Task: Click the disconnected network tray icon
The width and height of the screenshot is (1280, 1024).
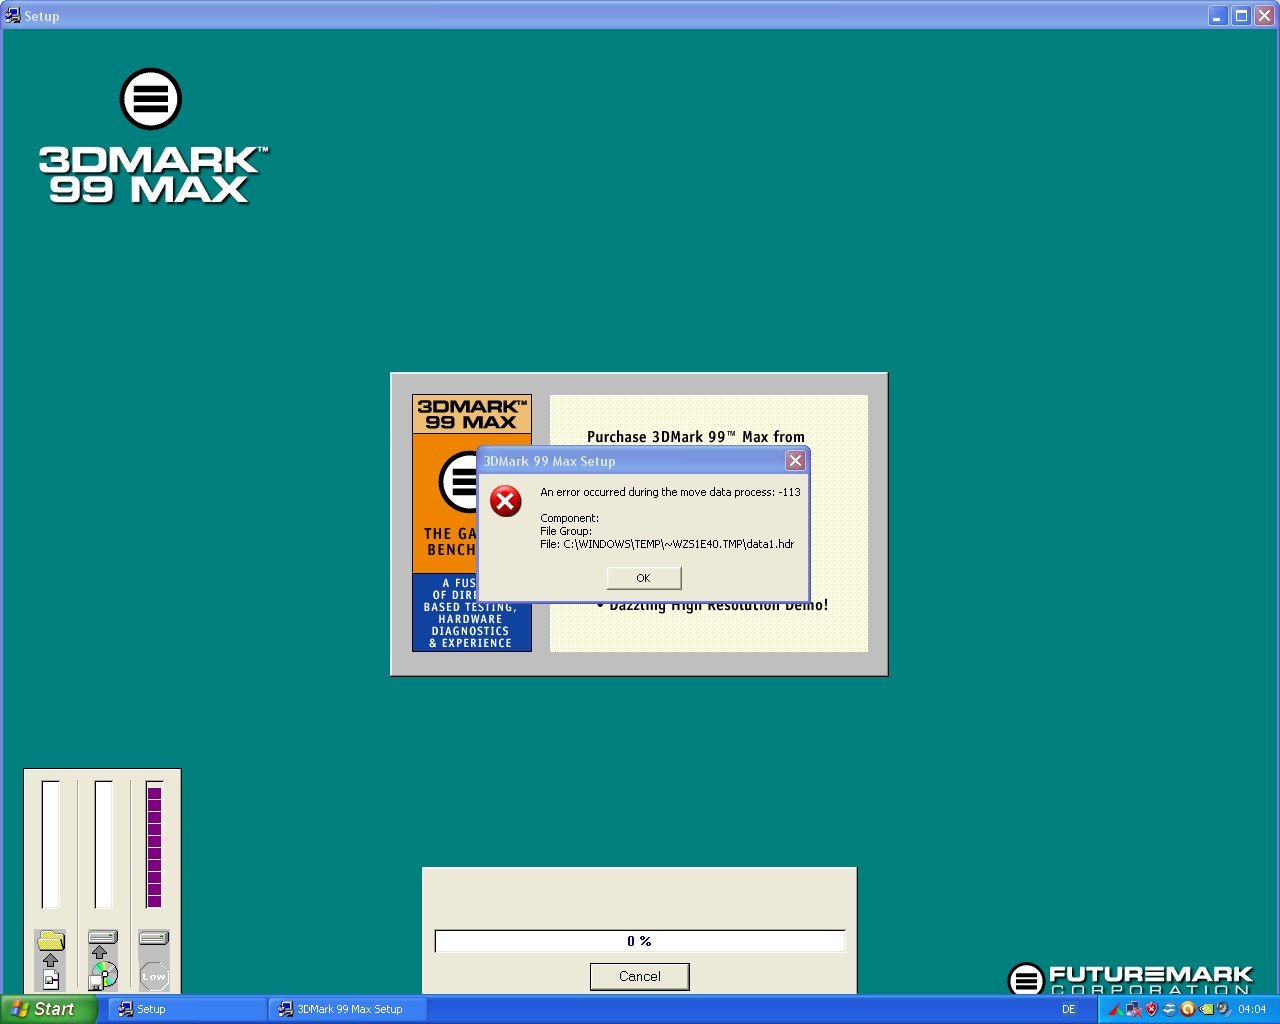Action: [1134, 1009]
